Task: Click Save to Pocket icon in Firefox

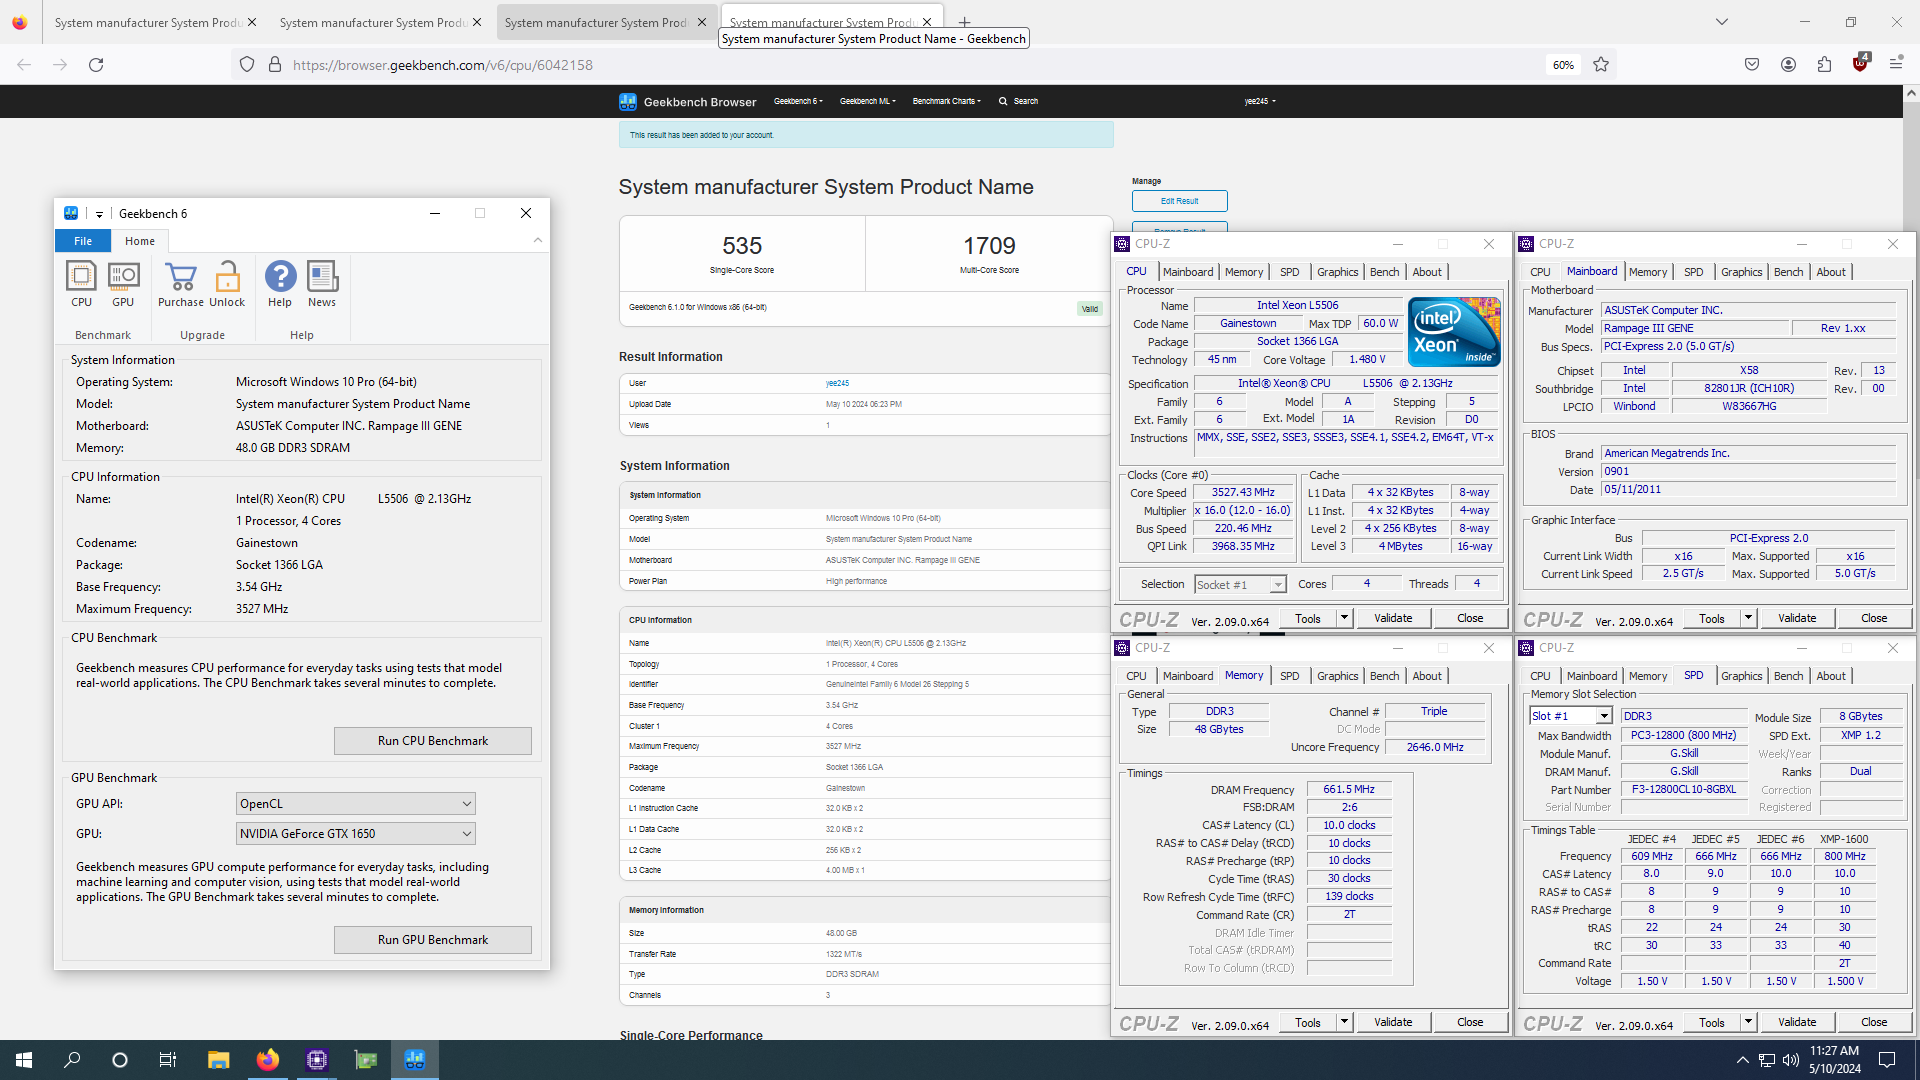Action: [1752, 64]
